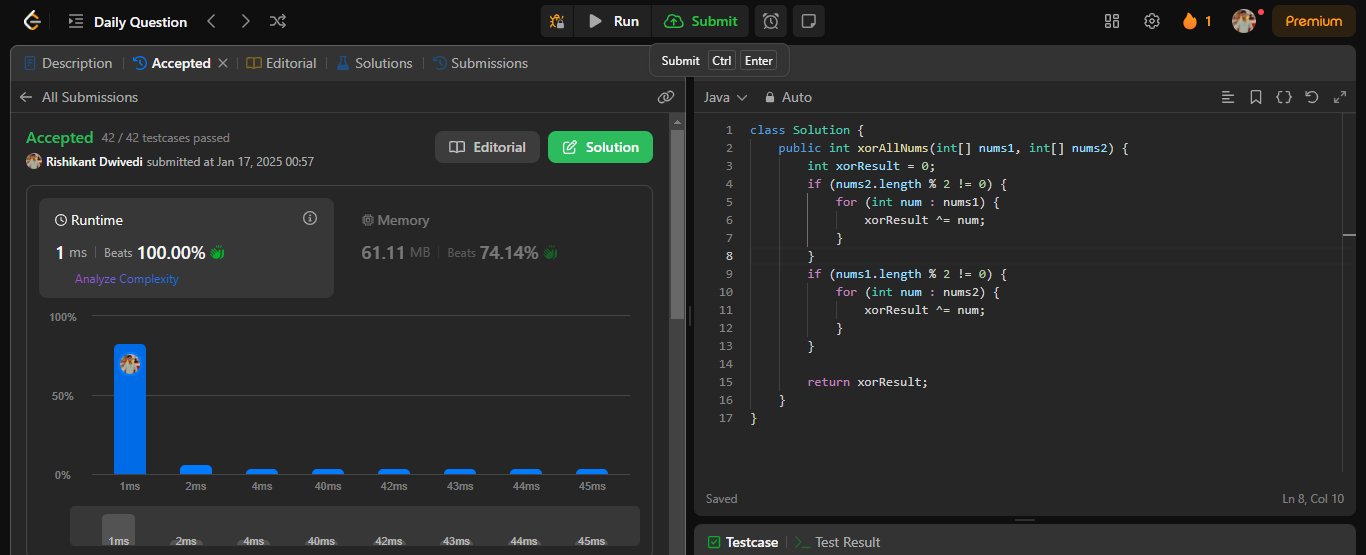Bookmark the code in the editor toolbar
1366x555 pixels.
click(1256, 97)
